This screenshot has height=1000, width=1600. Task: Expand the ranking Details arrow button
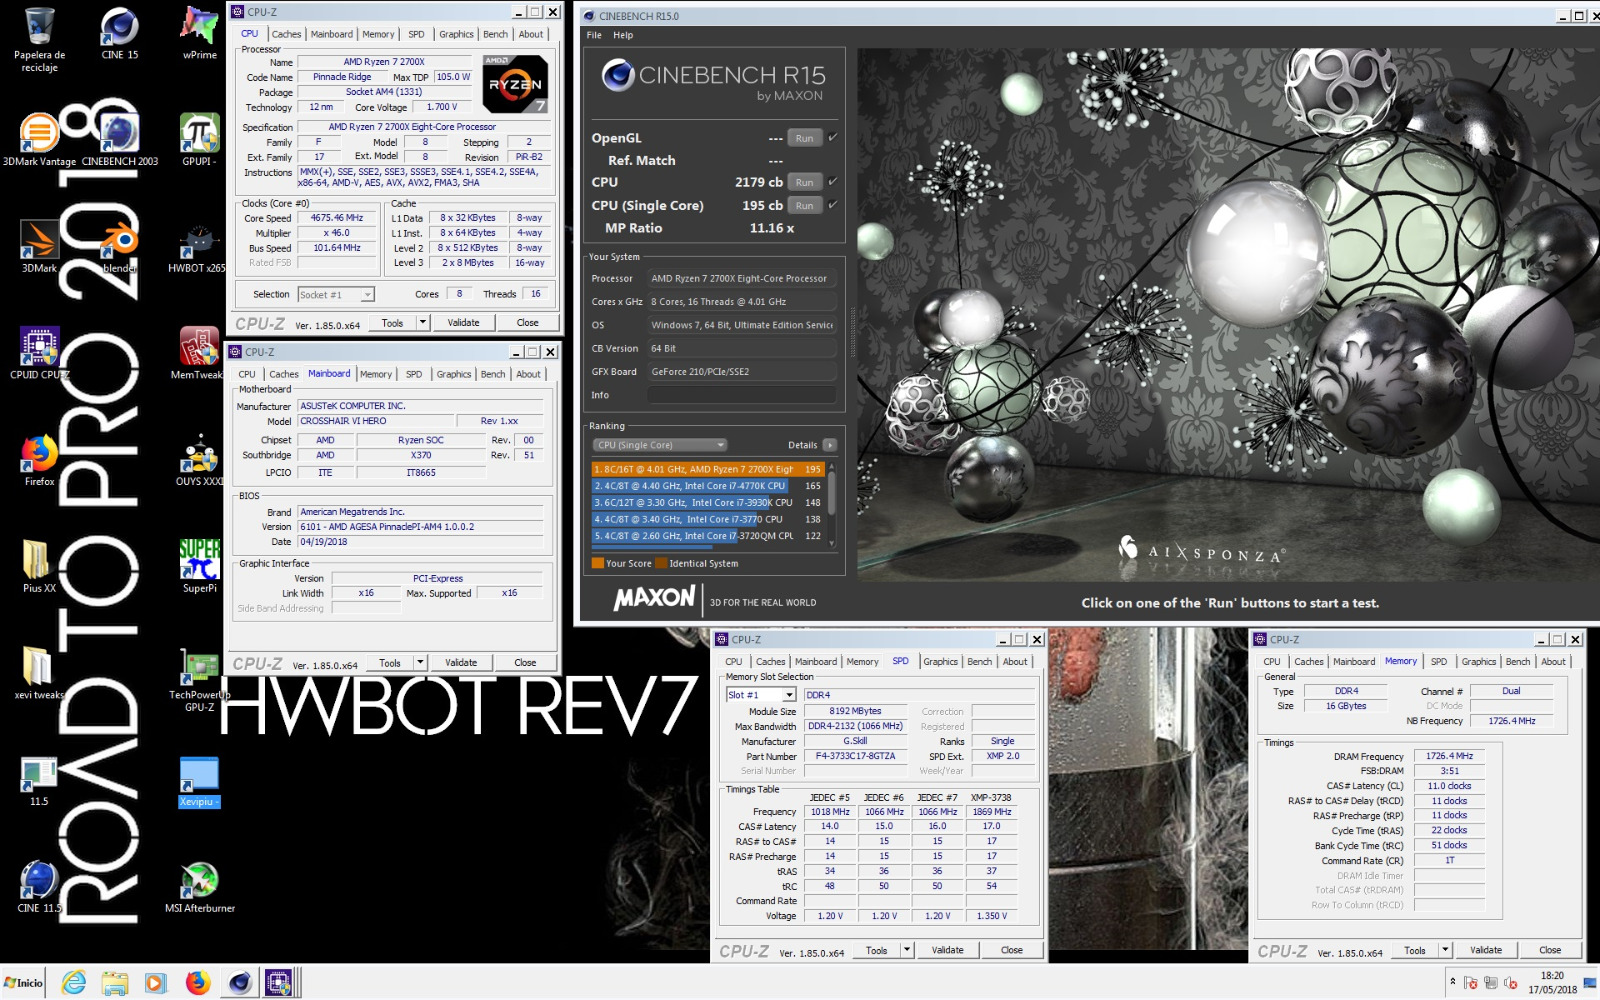[x=829, y=445]
